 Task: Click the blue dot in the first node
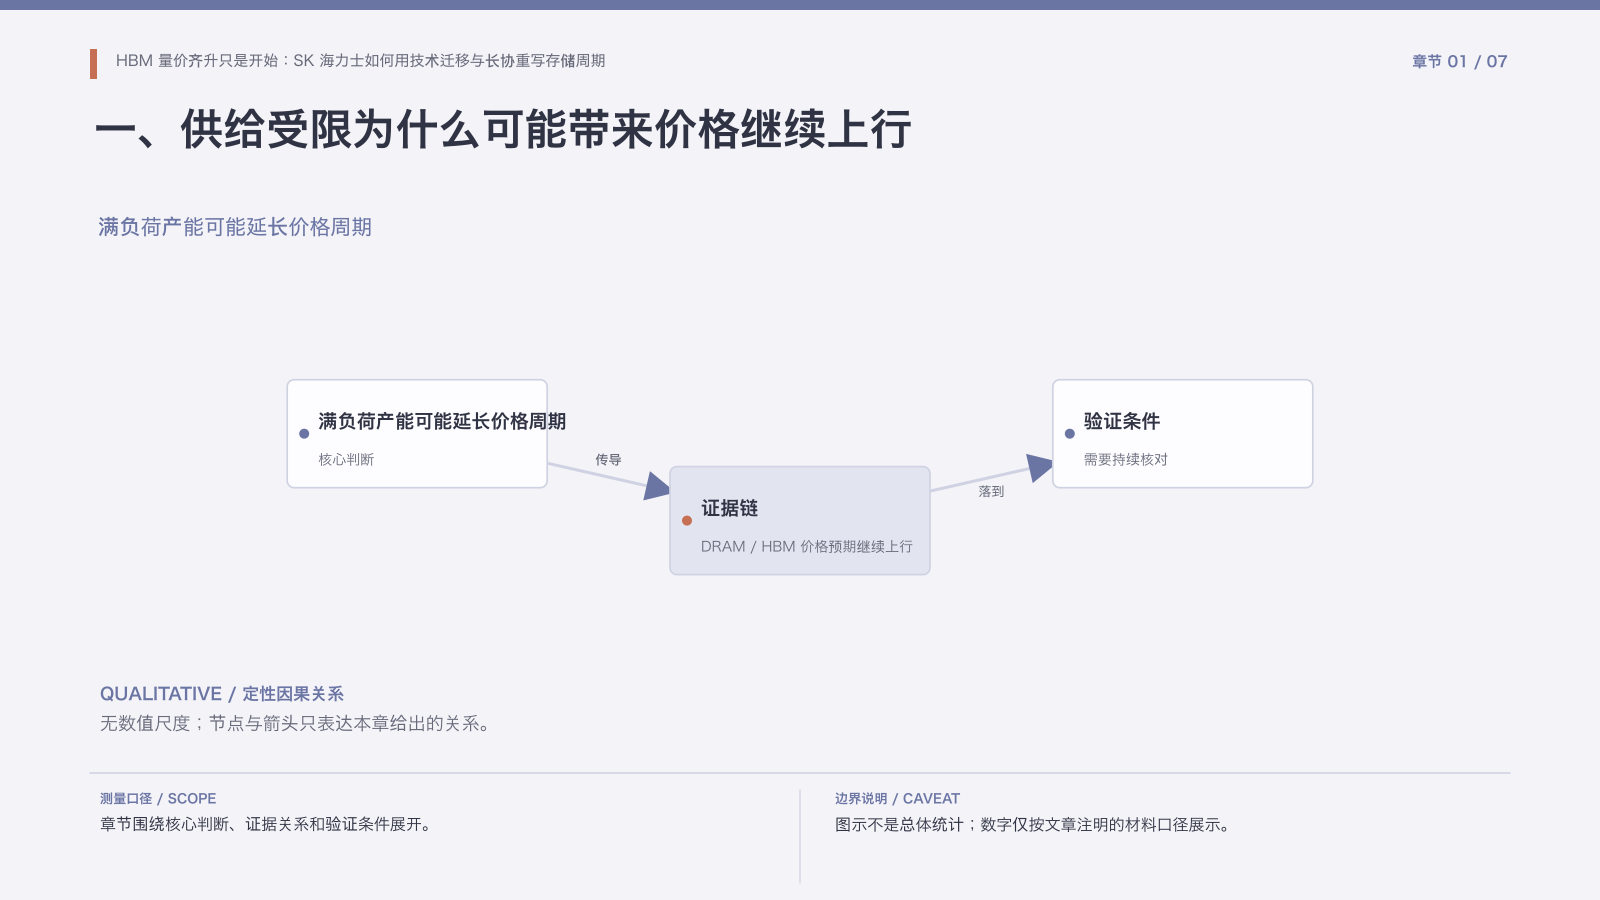tap(304, 434)
